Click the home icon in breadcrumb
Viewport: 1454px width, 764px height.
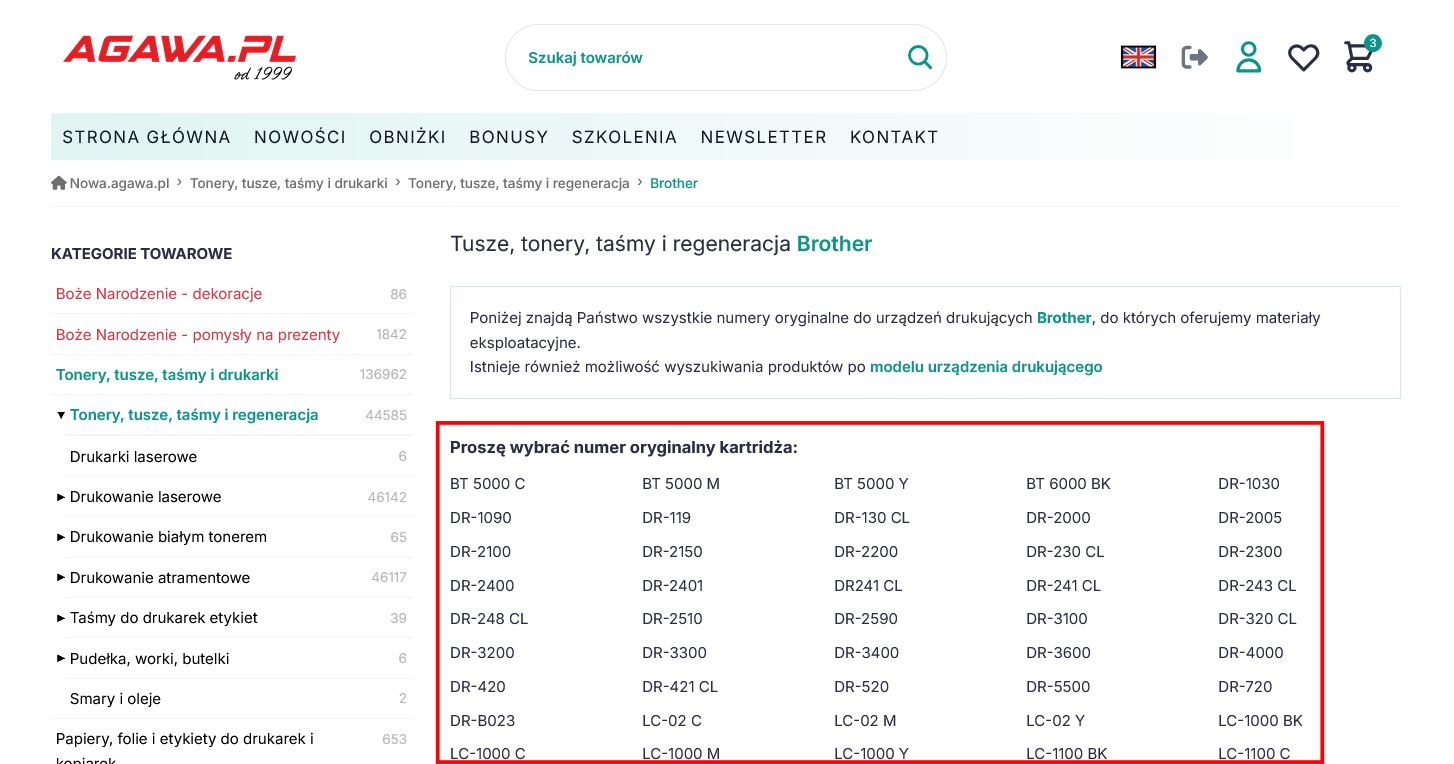[59, 183]
